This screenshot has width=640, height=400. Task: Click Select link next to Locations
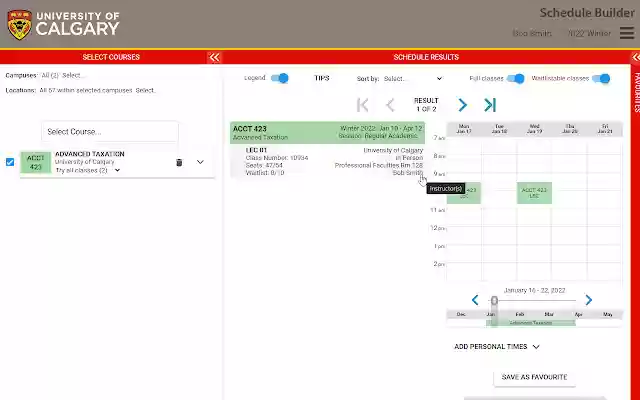pyautogui.click(x=146, y=90)
